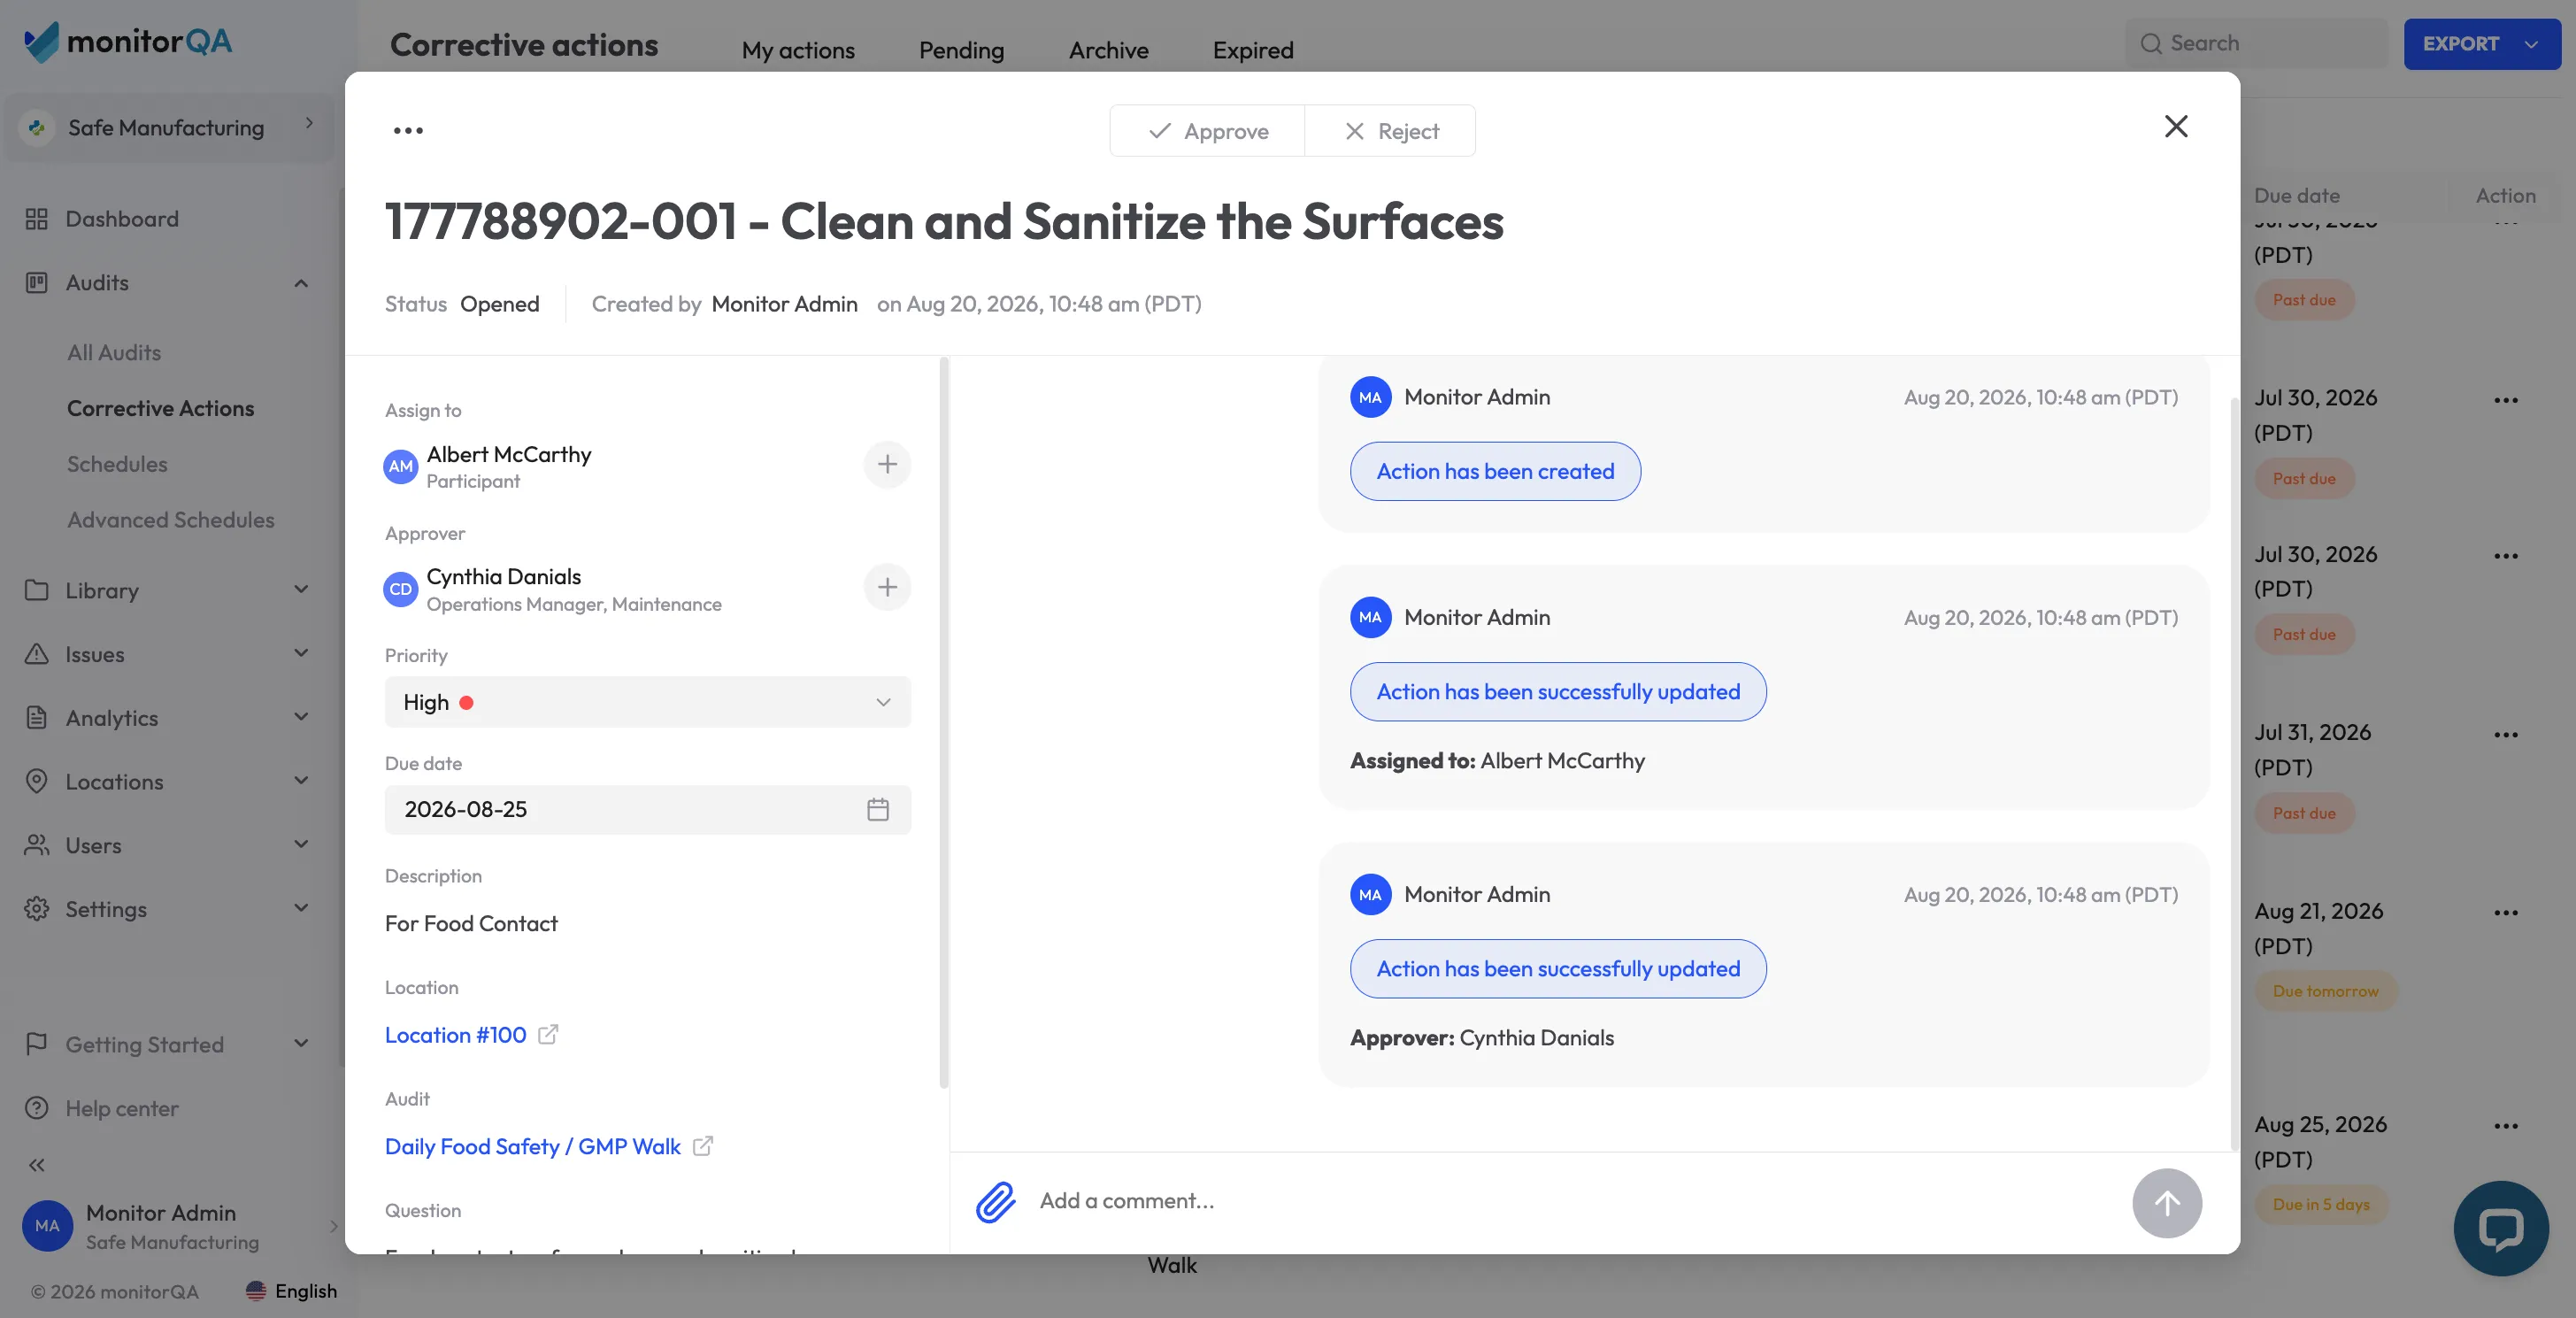This screenshot has width=2576, height=1318.
Task: Switch to Pending tab
Action: click(962, 50)
